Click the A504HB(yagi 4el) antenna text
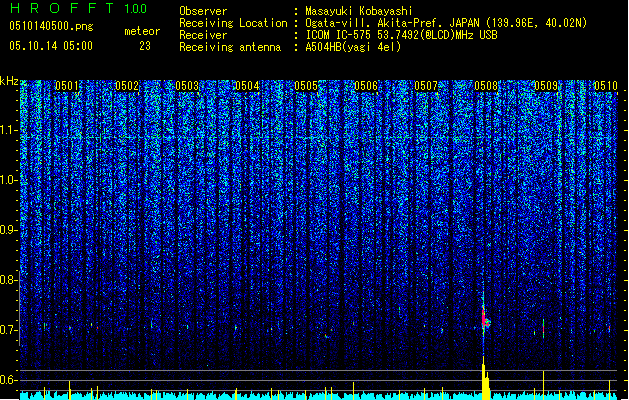The width and height of the screenshot is (629, 400). coord(353,47)
